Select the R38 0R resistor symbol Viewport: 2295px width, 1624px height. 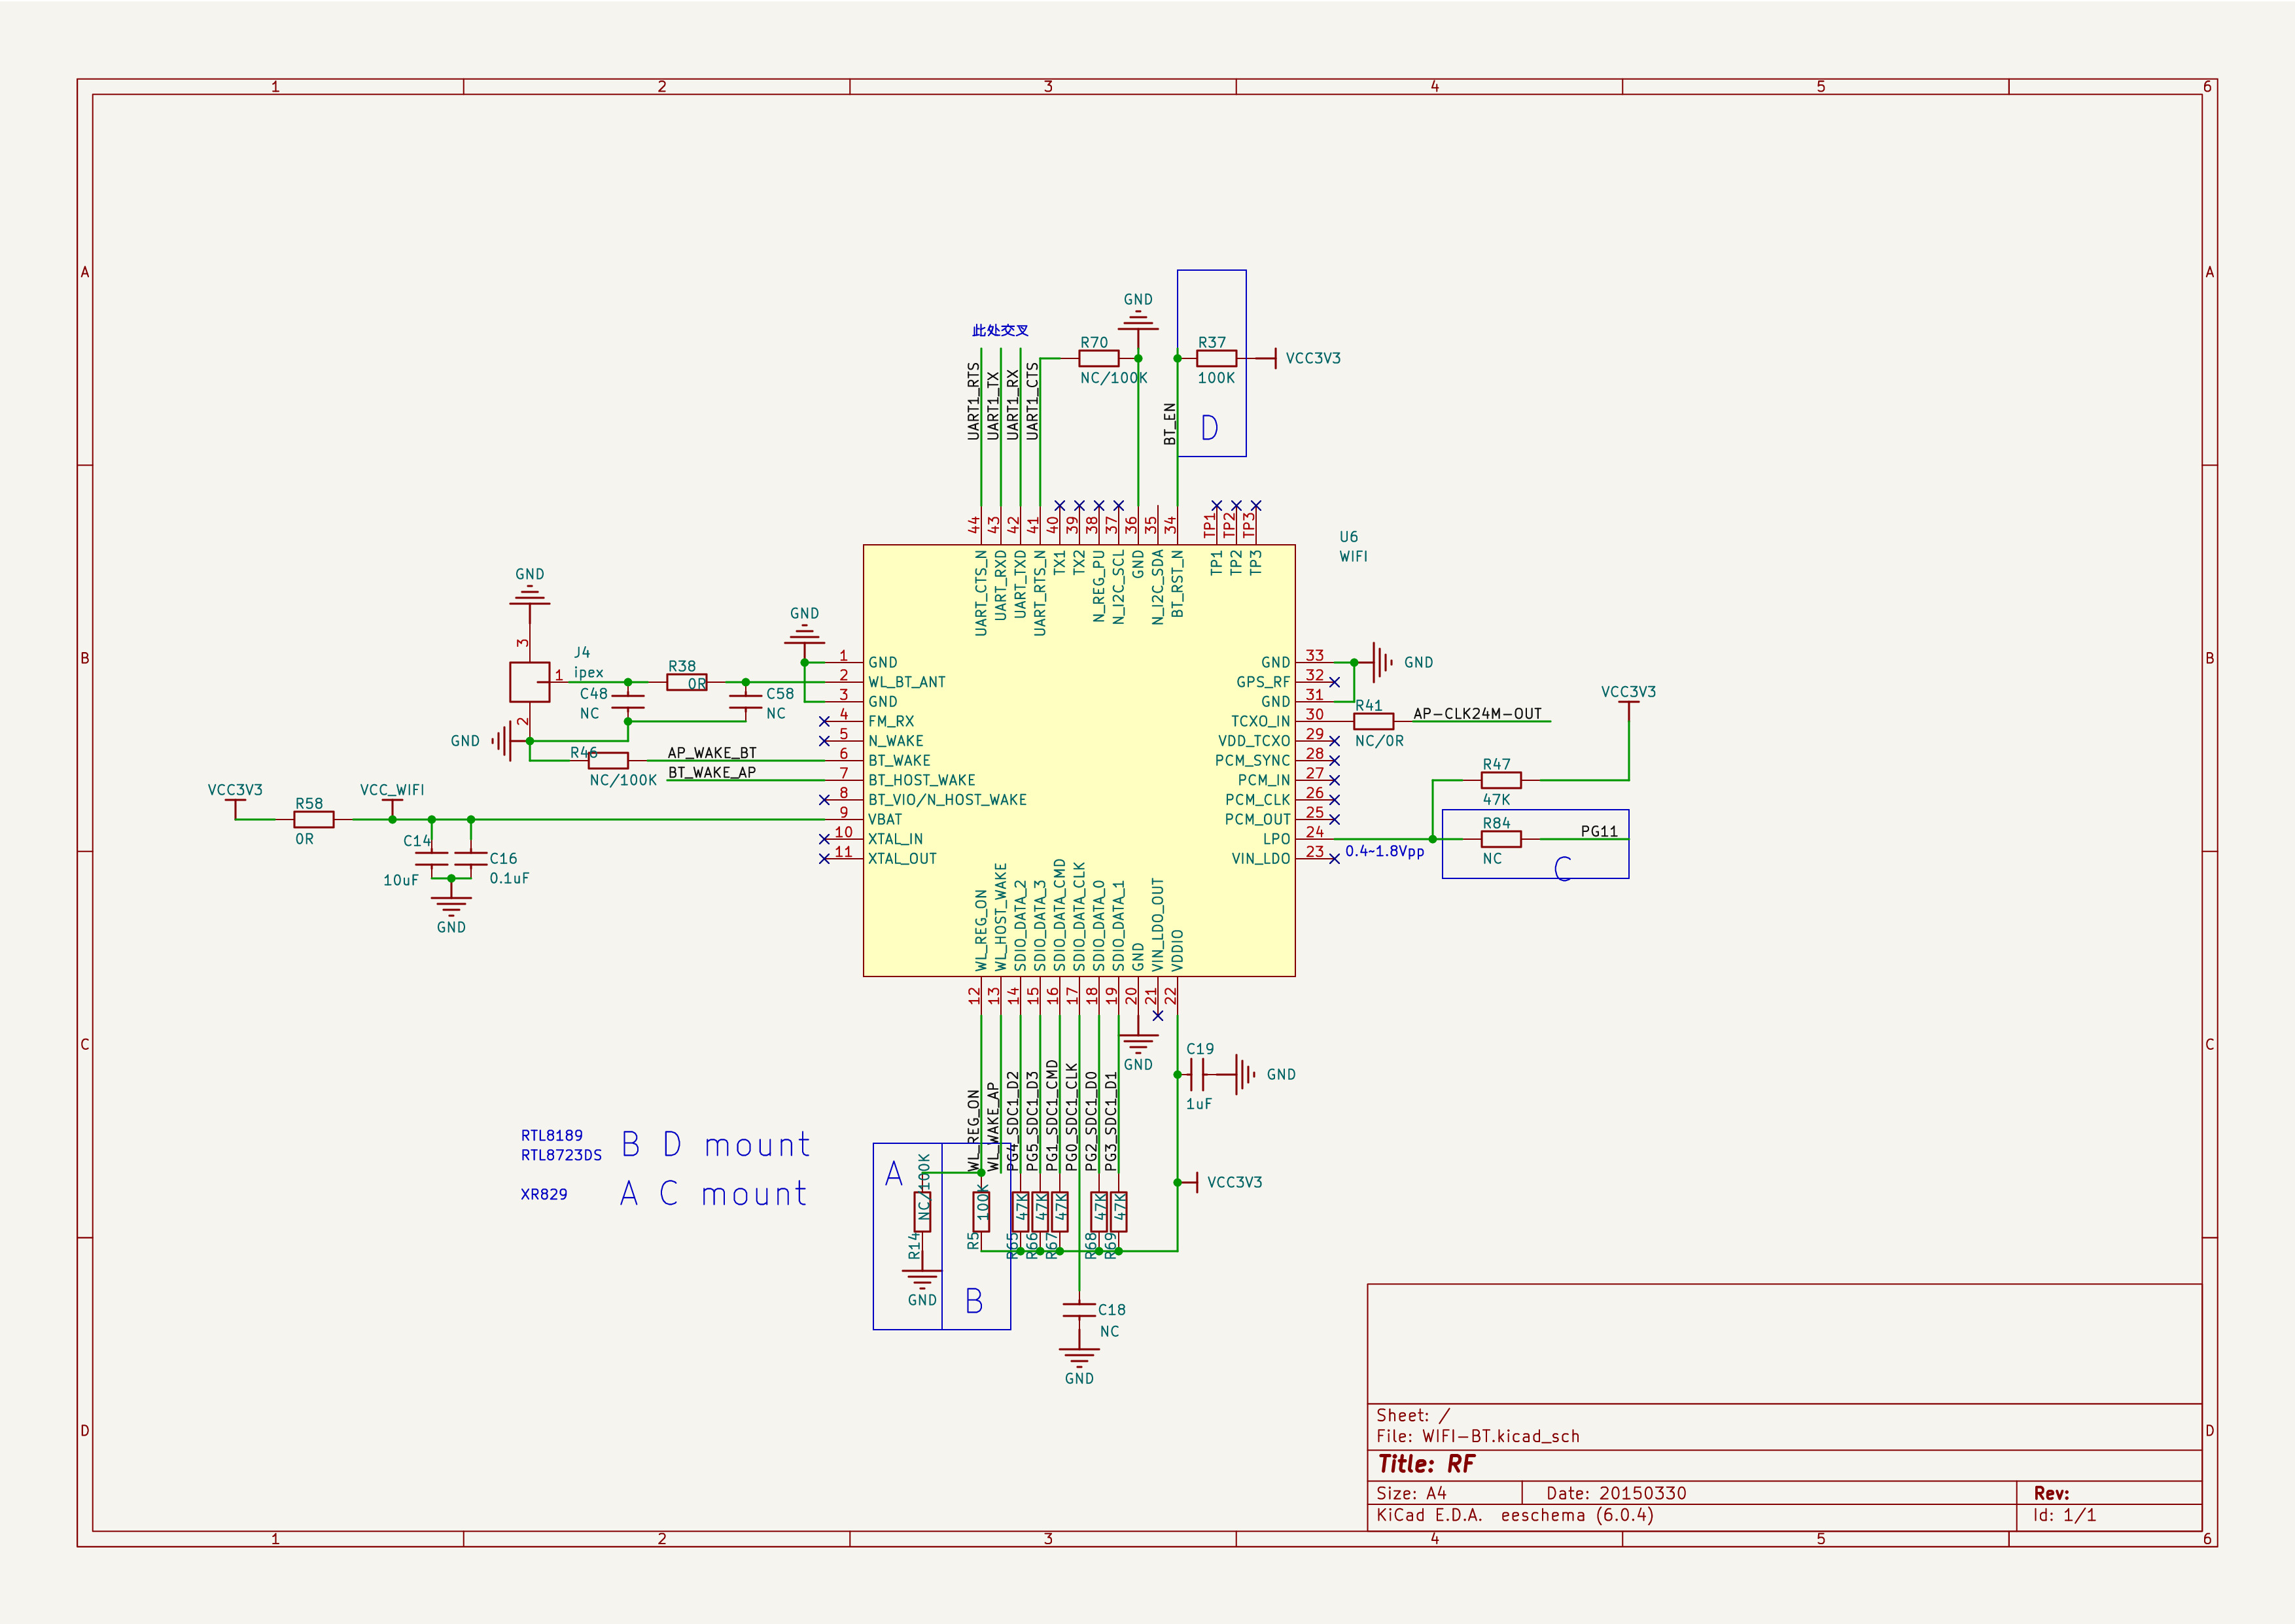click(686, 682)
